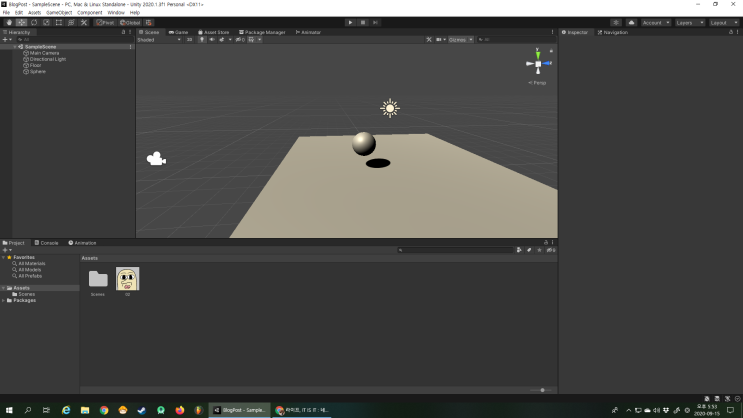Adjust the asset icon size slider
Image resolution: width=743 pixels, height=418 pixels.
542,390
